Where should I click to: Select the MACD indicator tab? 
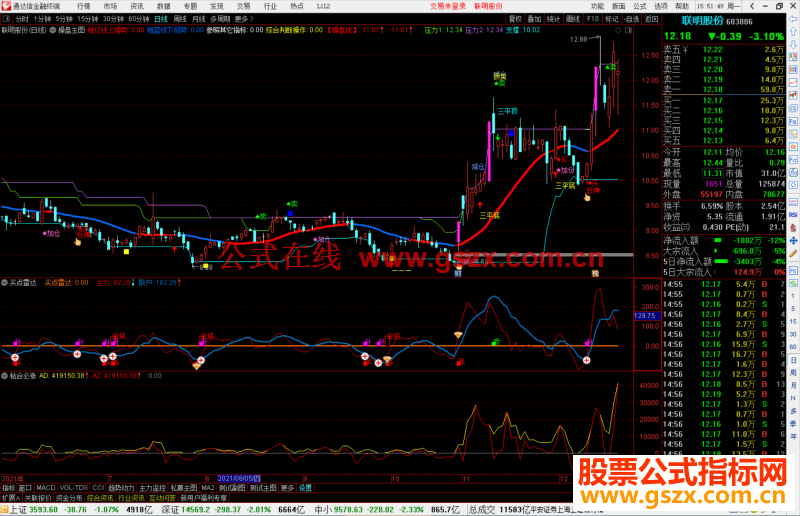point(46,488)
